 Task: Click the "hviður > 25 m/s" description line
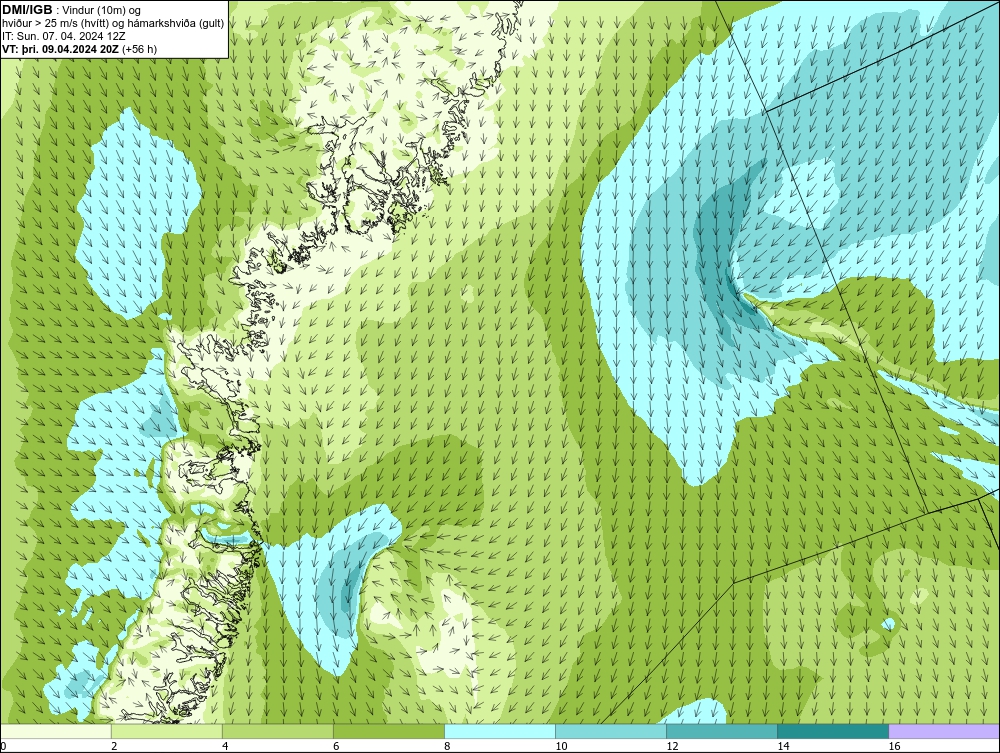pos(114,24)
